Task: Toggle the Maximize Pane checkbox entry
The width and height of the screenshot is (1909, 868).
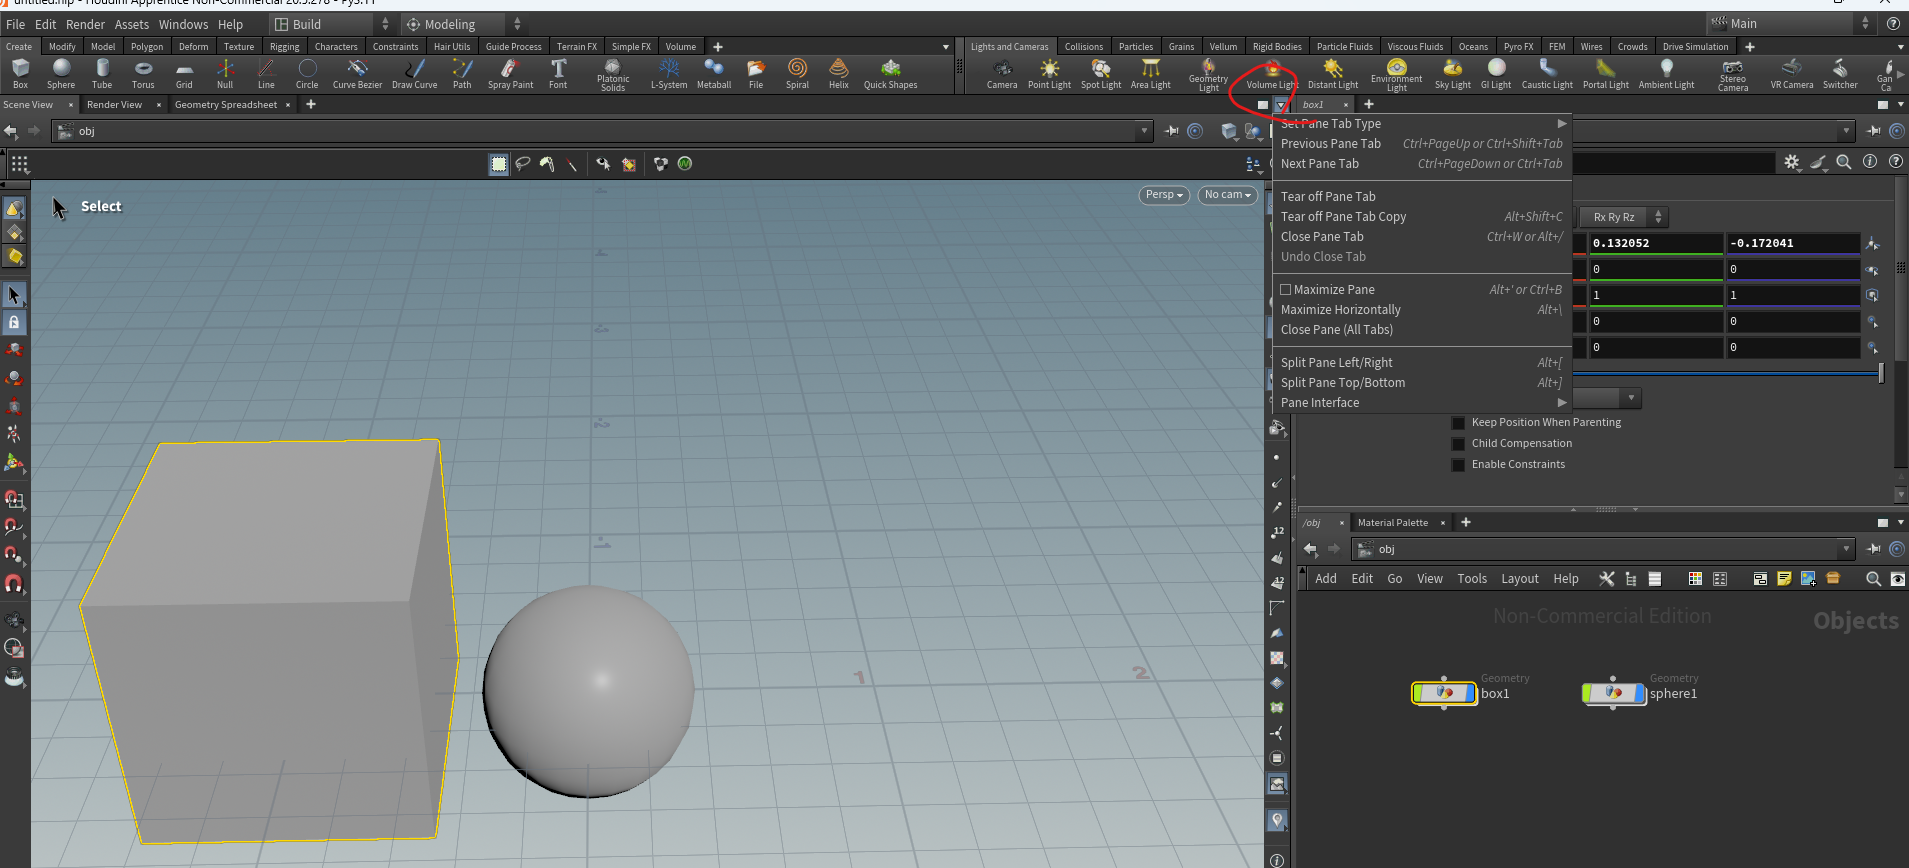Action: point(1286,290)
